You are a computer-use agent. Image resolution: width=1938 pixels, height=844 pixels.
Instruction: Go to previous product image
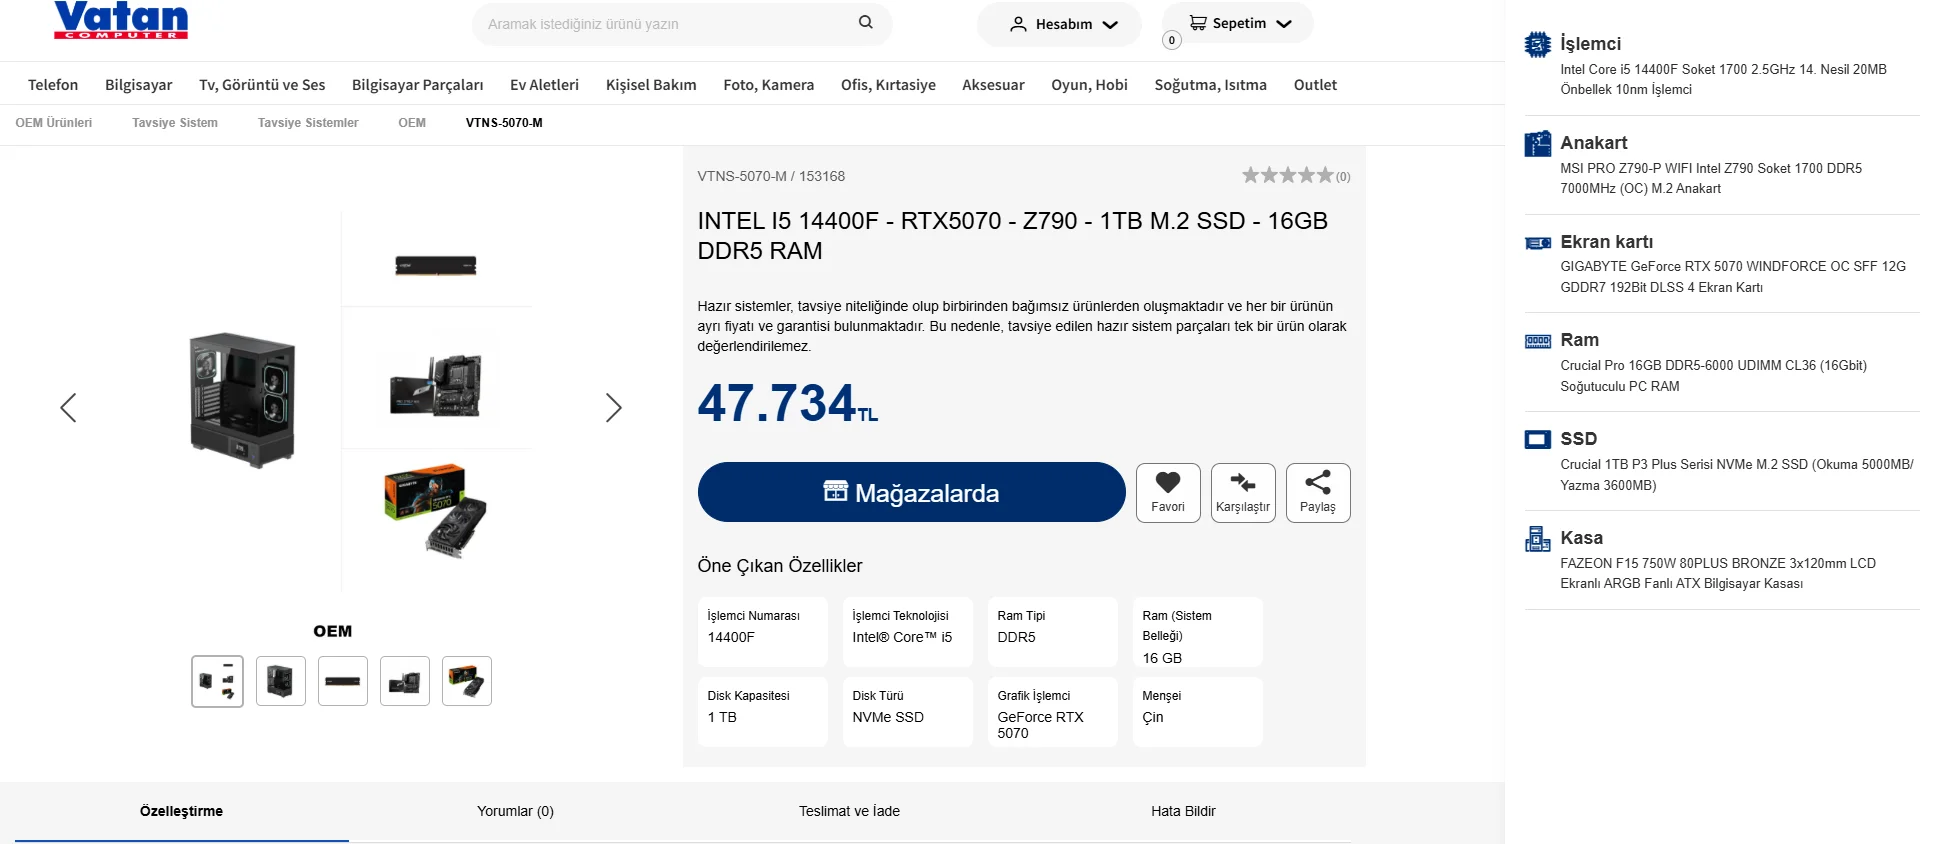pyautogui.click(x=68, y=407)
